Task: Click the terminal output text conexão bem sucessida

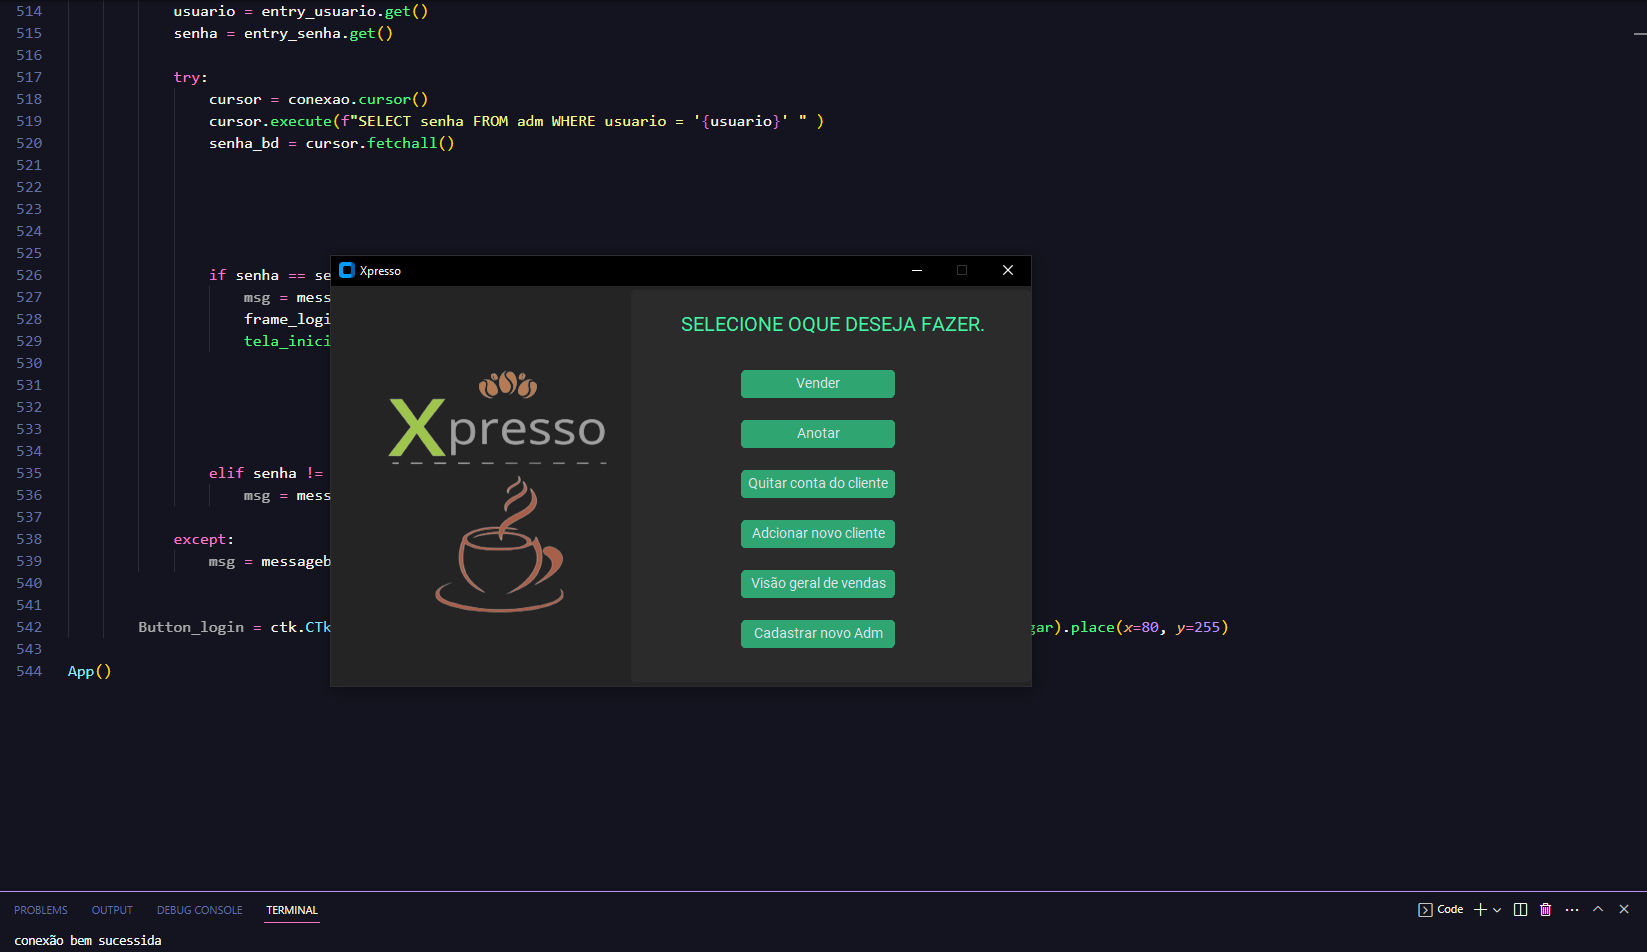Action: click(88, 940)
